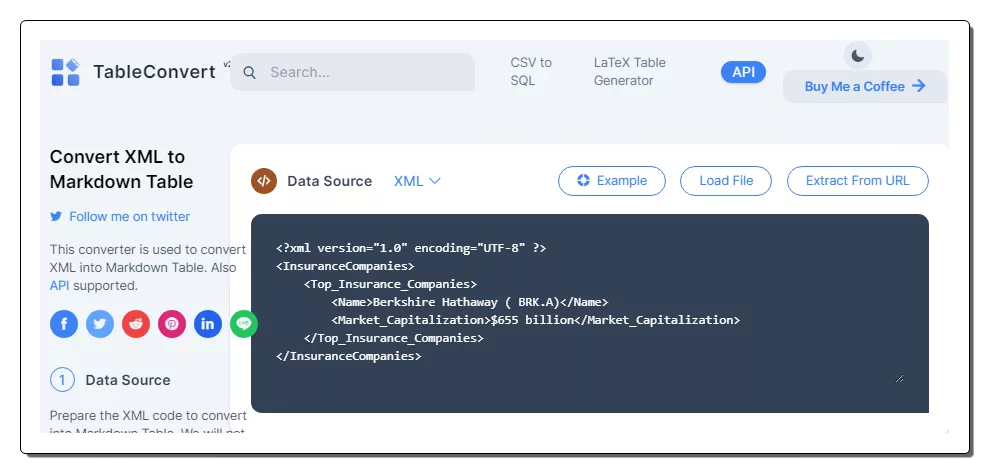This screenshot has width=989, height=473.
Task: Focus the Search input field
Action: [x=353, y=72]
